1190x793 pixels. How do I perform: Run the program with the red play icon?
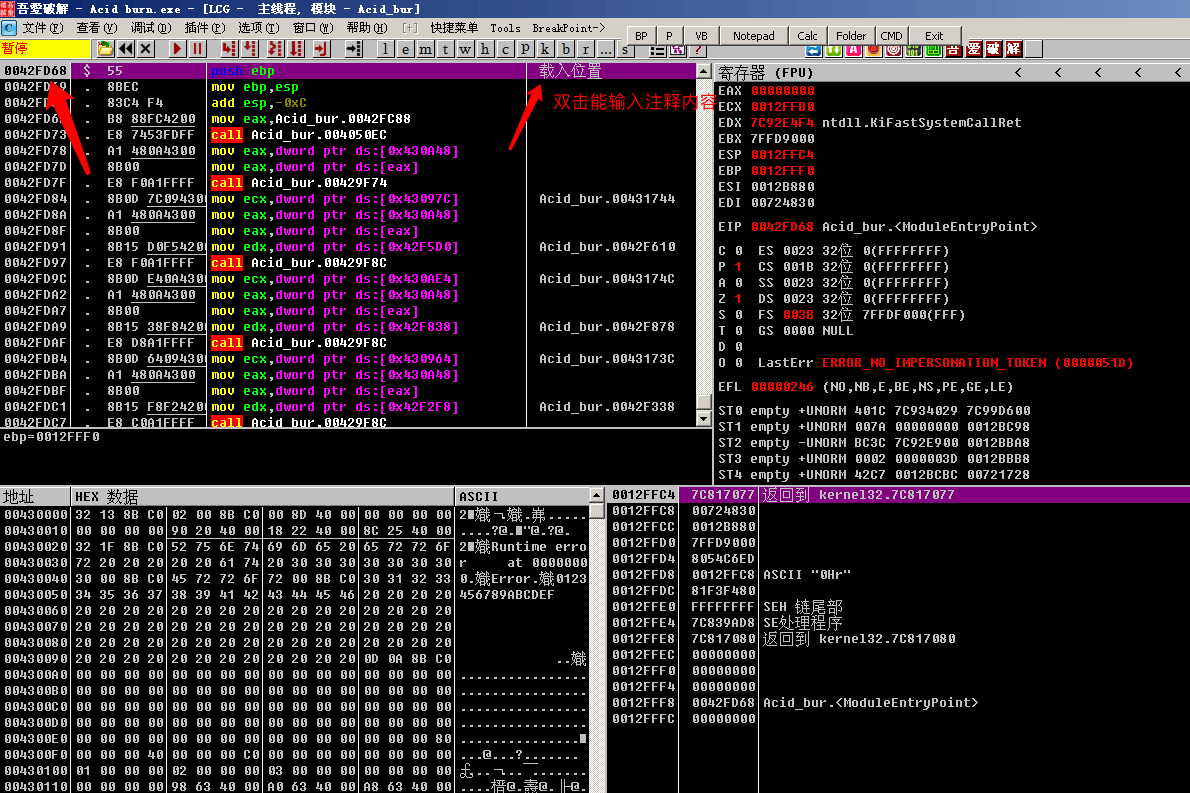(x=178, y=49)
